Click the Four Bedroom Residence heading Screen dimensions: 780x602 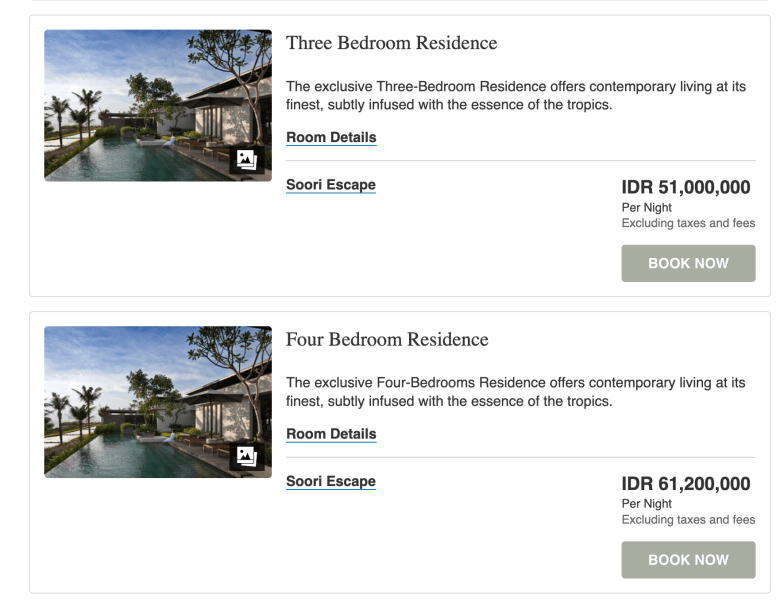tap(387, 340)
